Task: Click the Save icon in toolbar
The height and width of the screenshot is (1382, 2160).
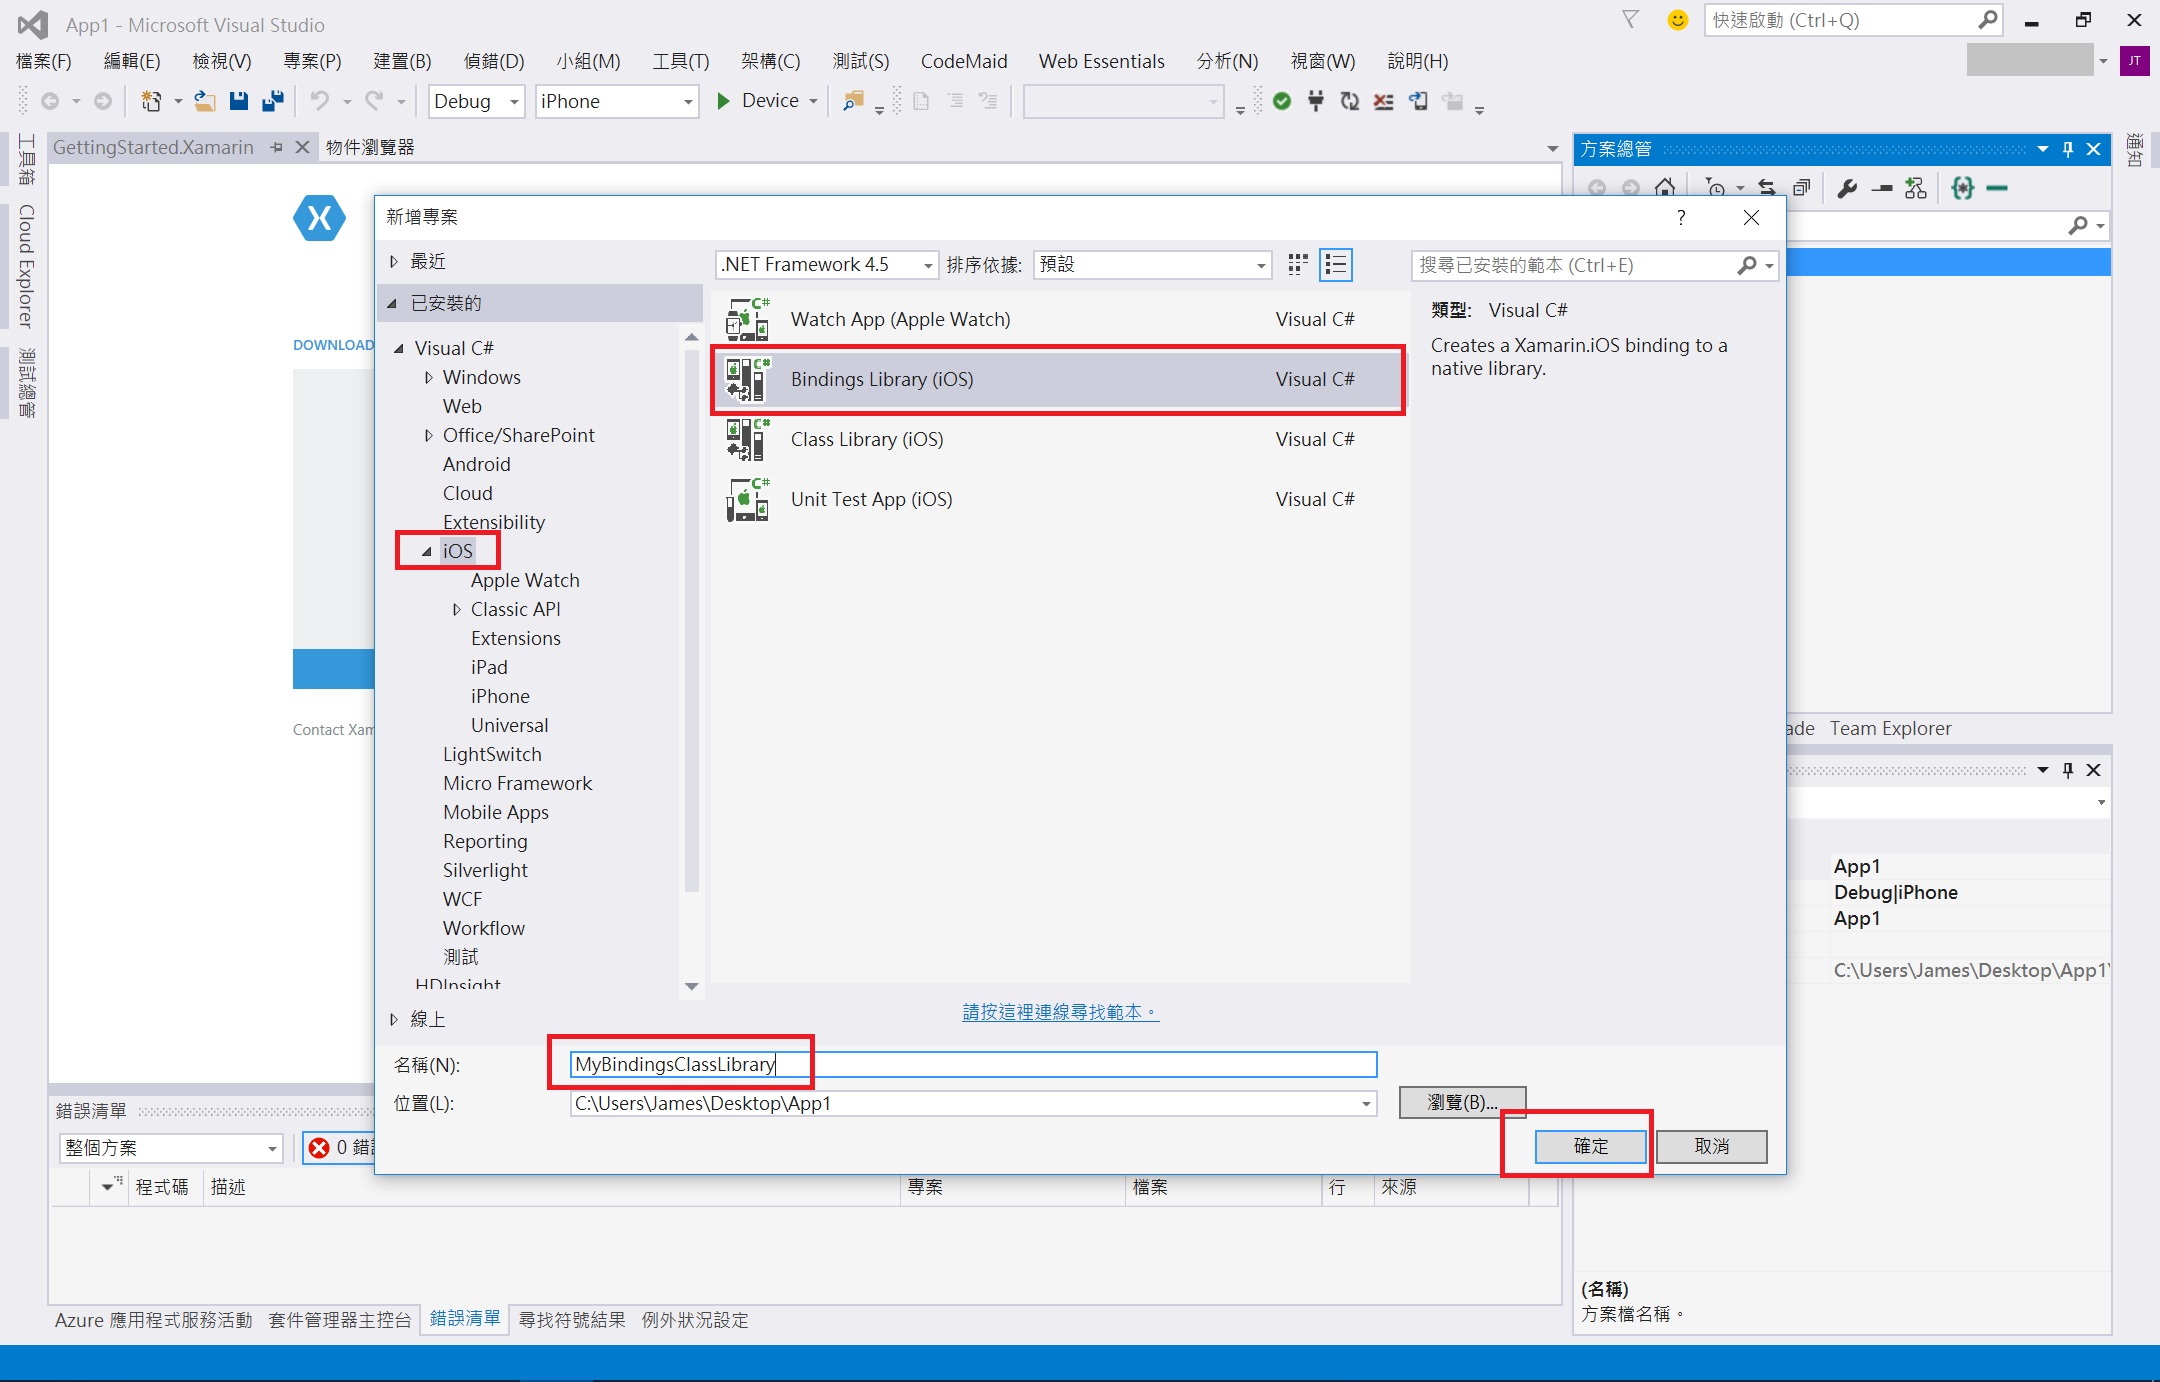Action: [x=238, y=101]
